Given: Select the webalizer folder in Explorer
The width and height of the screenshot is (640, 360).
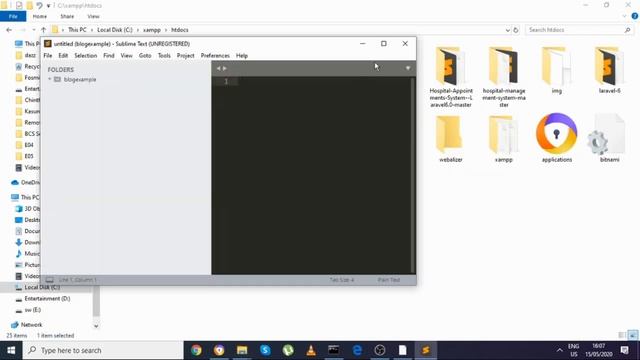Looking at the screenshot, I should click(x=451, y=139).
